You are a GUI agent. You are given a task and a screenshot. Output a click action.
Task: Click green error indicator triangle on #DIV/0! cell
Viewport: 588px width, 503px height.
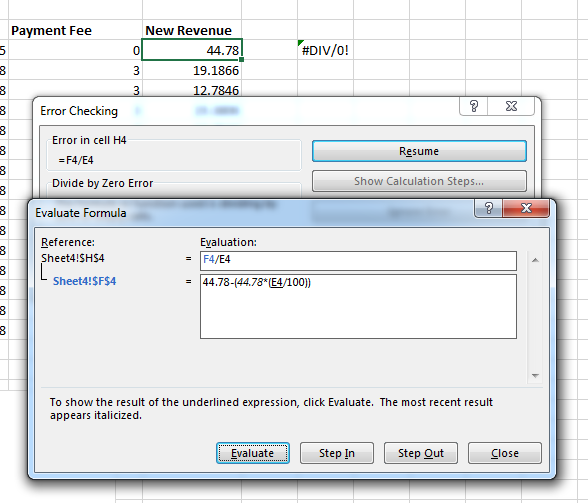pyautogui.click(x=300, y=43)
